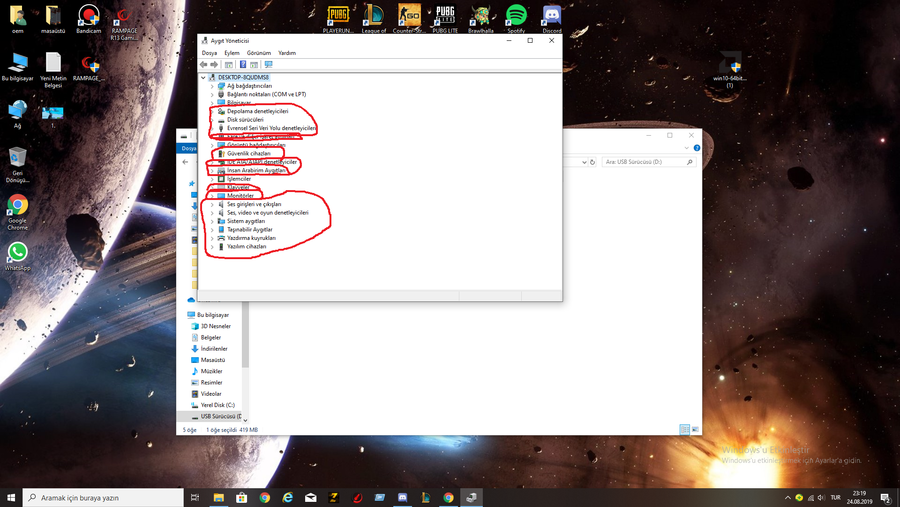
Task: Expand the Ağ bağdaştırıcıları node
Action: point(212,86)
